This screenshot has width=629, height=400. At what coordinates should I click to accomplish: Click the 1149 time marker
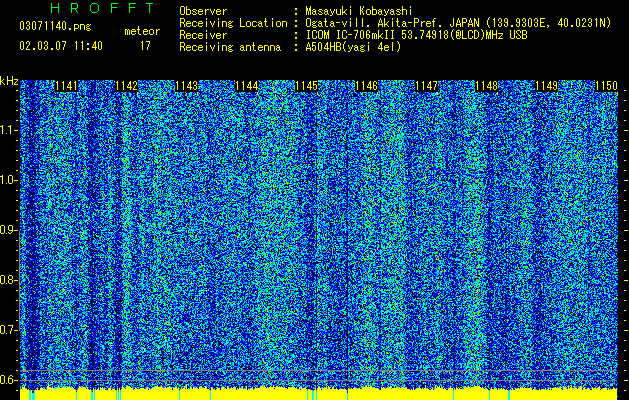click(x=547, y=86)
